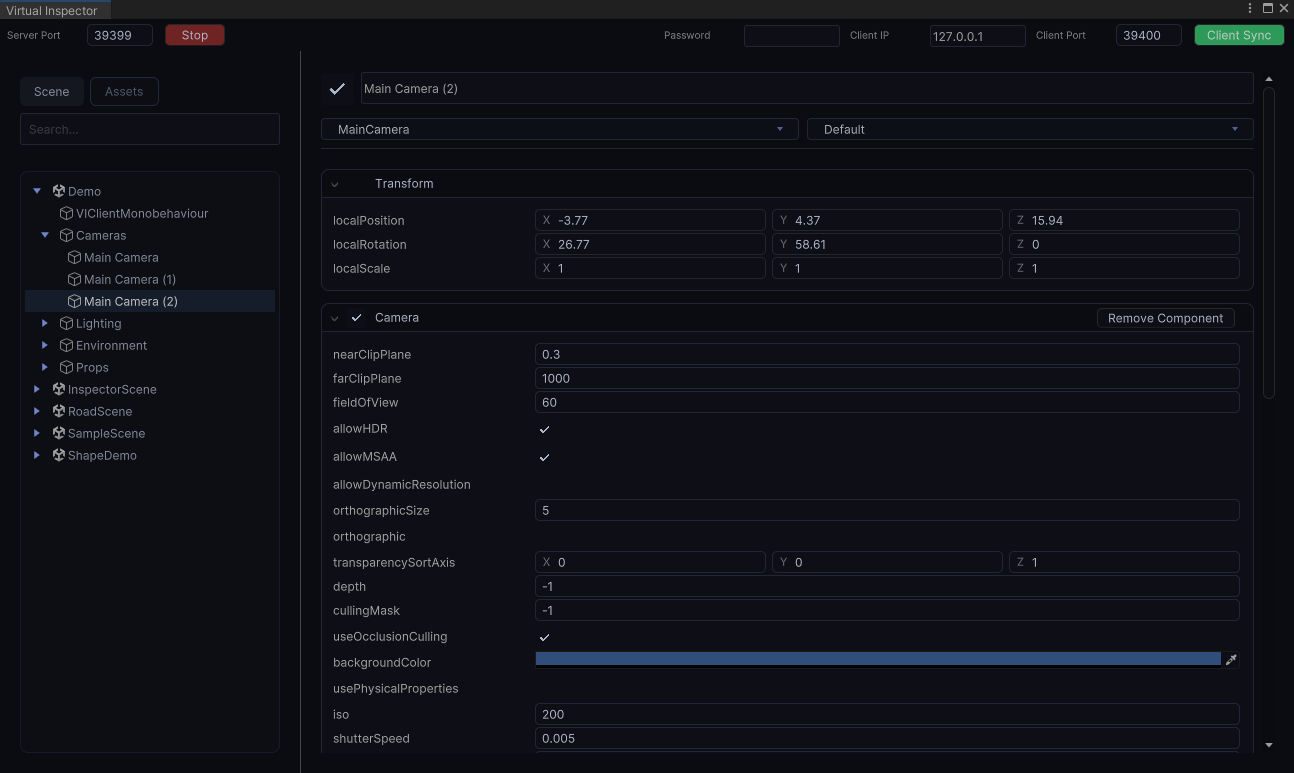Click the RoadScene scene icon

tap(58, 411)
